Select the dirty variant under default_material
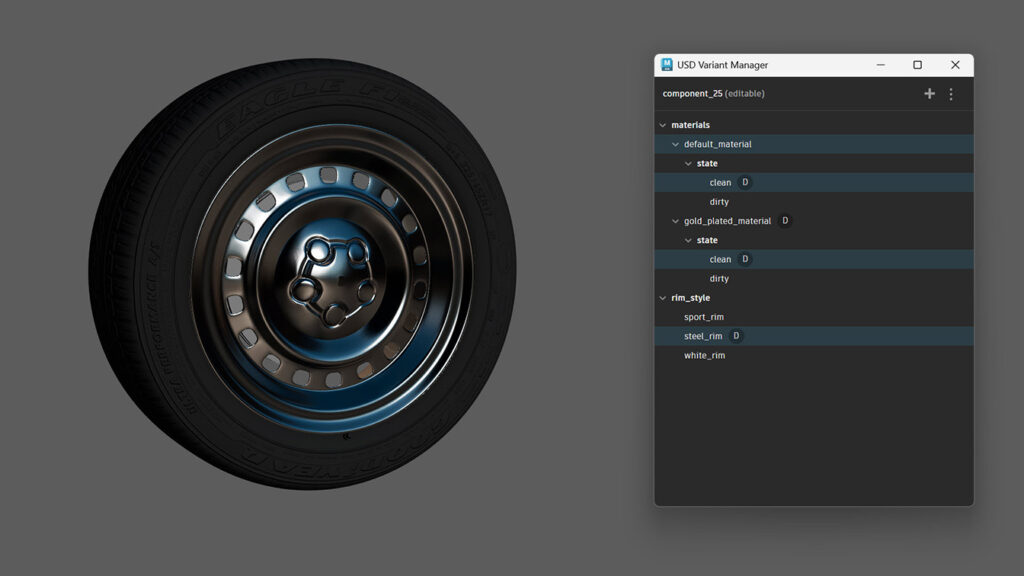 [x=719, y=201]
